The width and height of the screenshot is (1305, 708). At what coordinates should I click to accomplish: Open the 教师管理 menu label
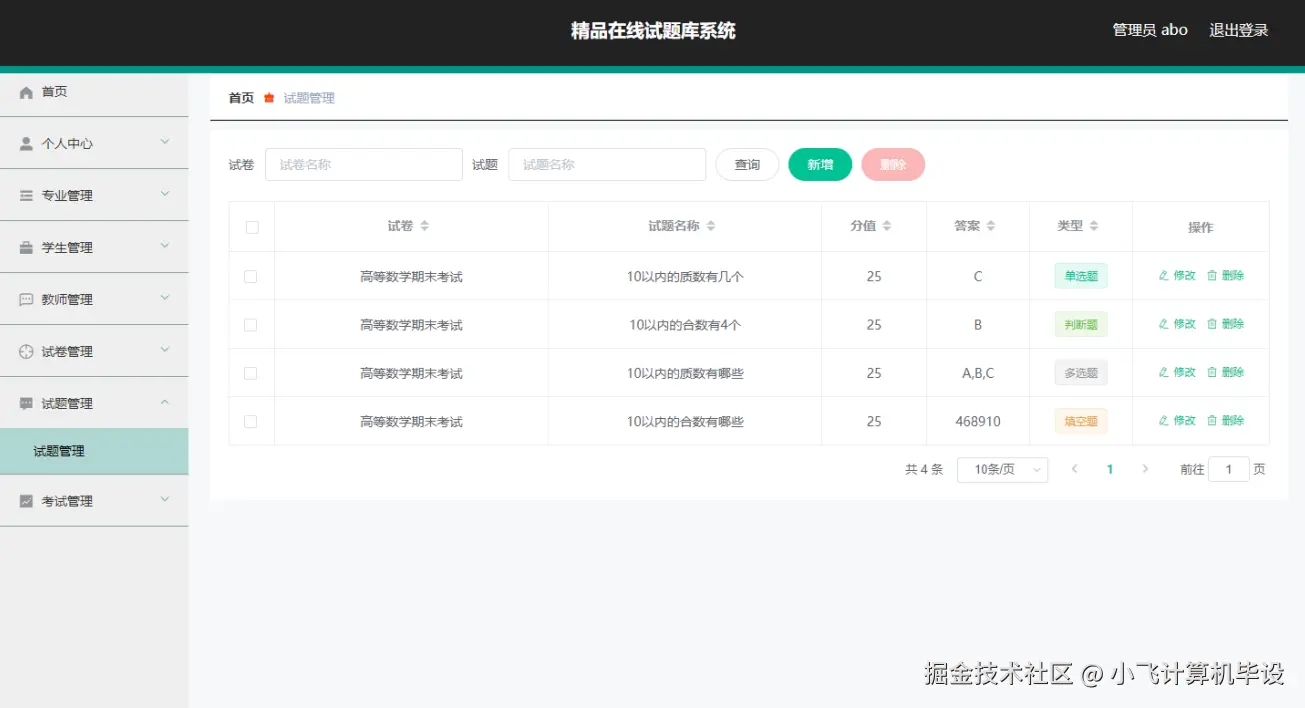pos(67,300)
